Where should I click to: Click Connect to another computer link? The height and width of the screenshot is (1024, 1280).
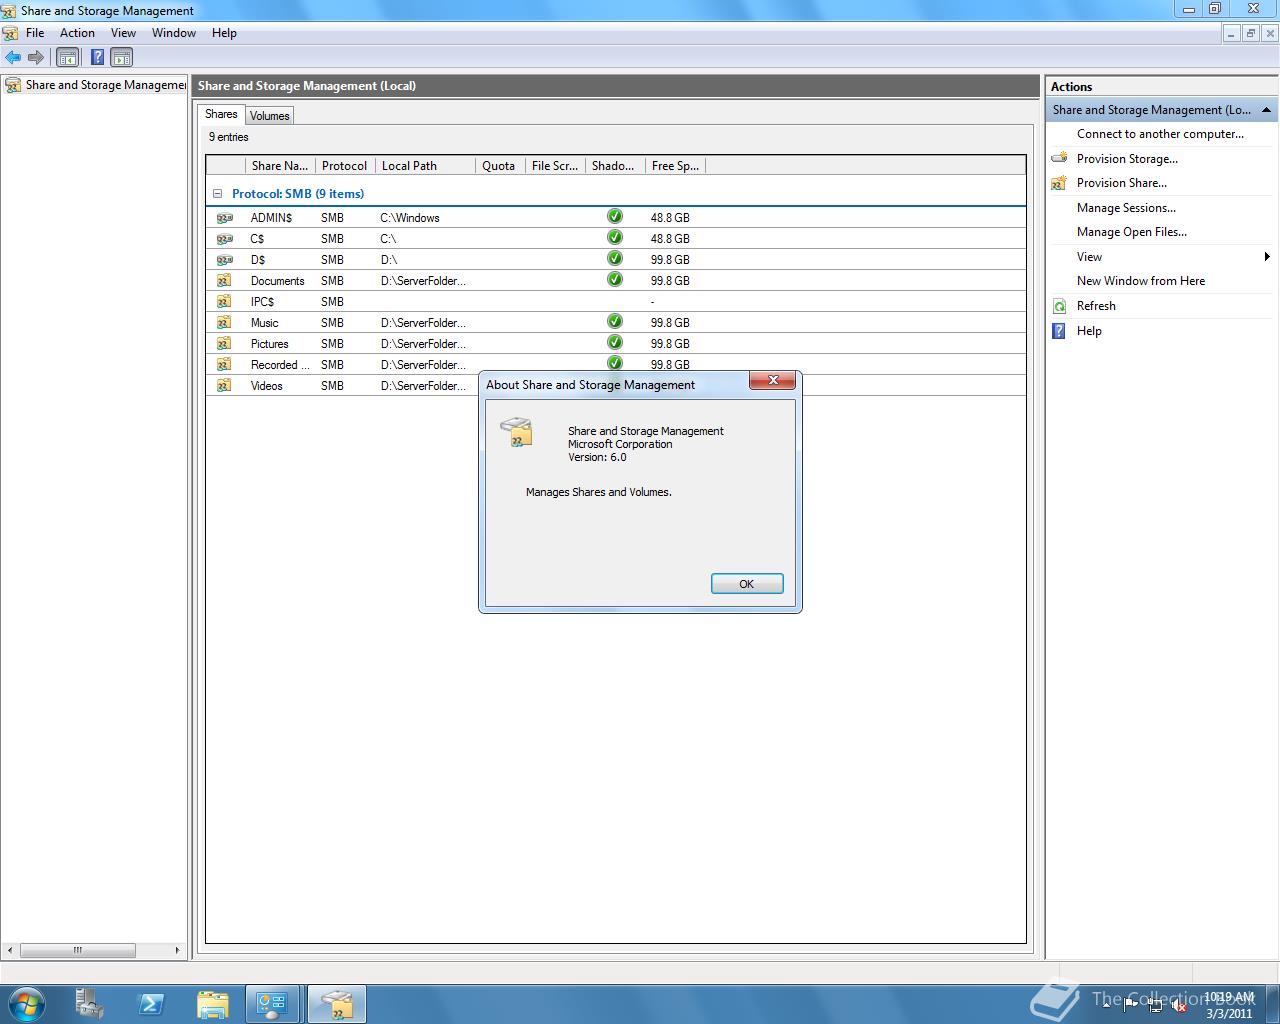[1160, 134]
